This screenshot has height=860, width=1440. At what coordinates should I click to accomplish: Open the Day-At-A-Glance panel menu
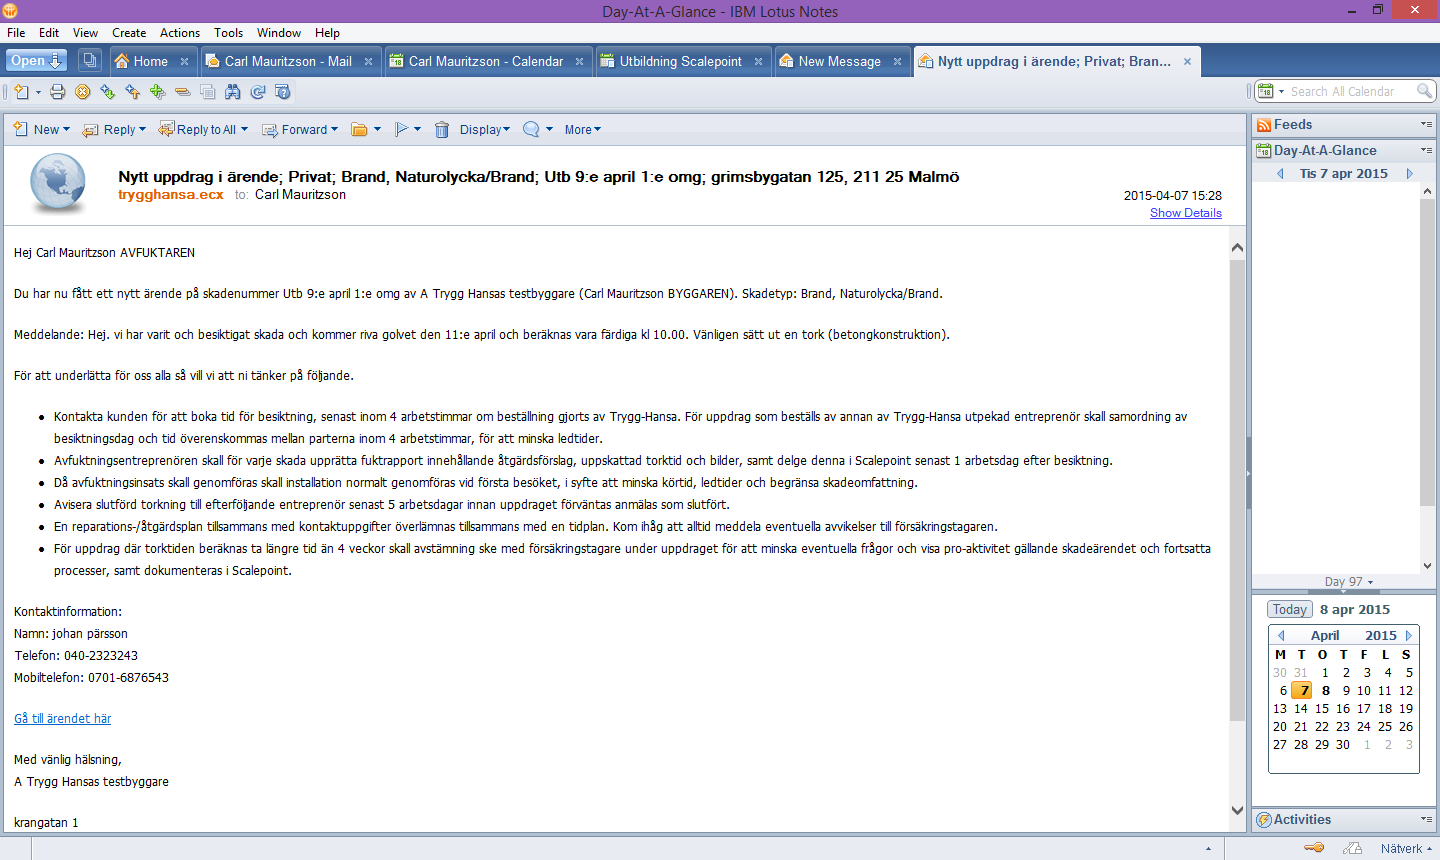(x=1426, y=151)
